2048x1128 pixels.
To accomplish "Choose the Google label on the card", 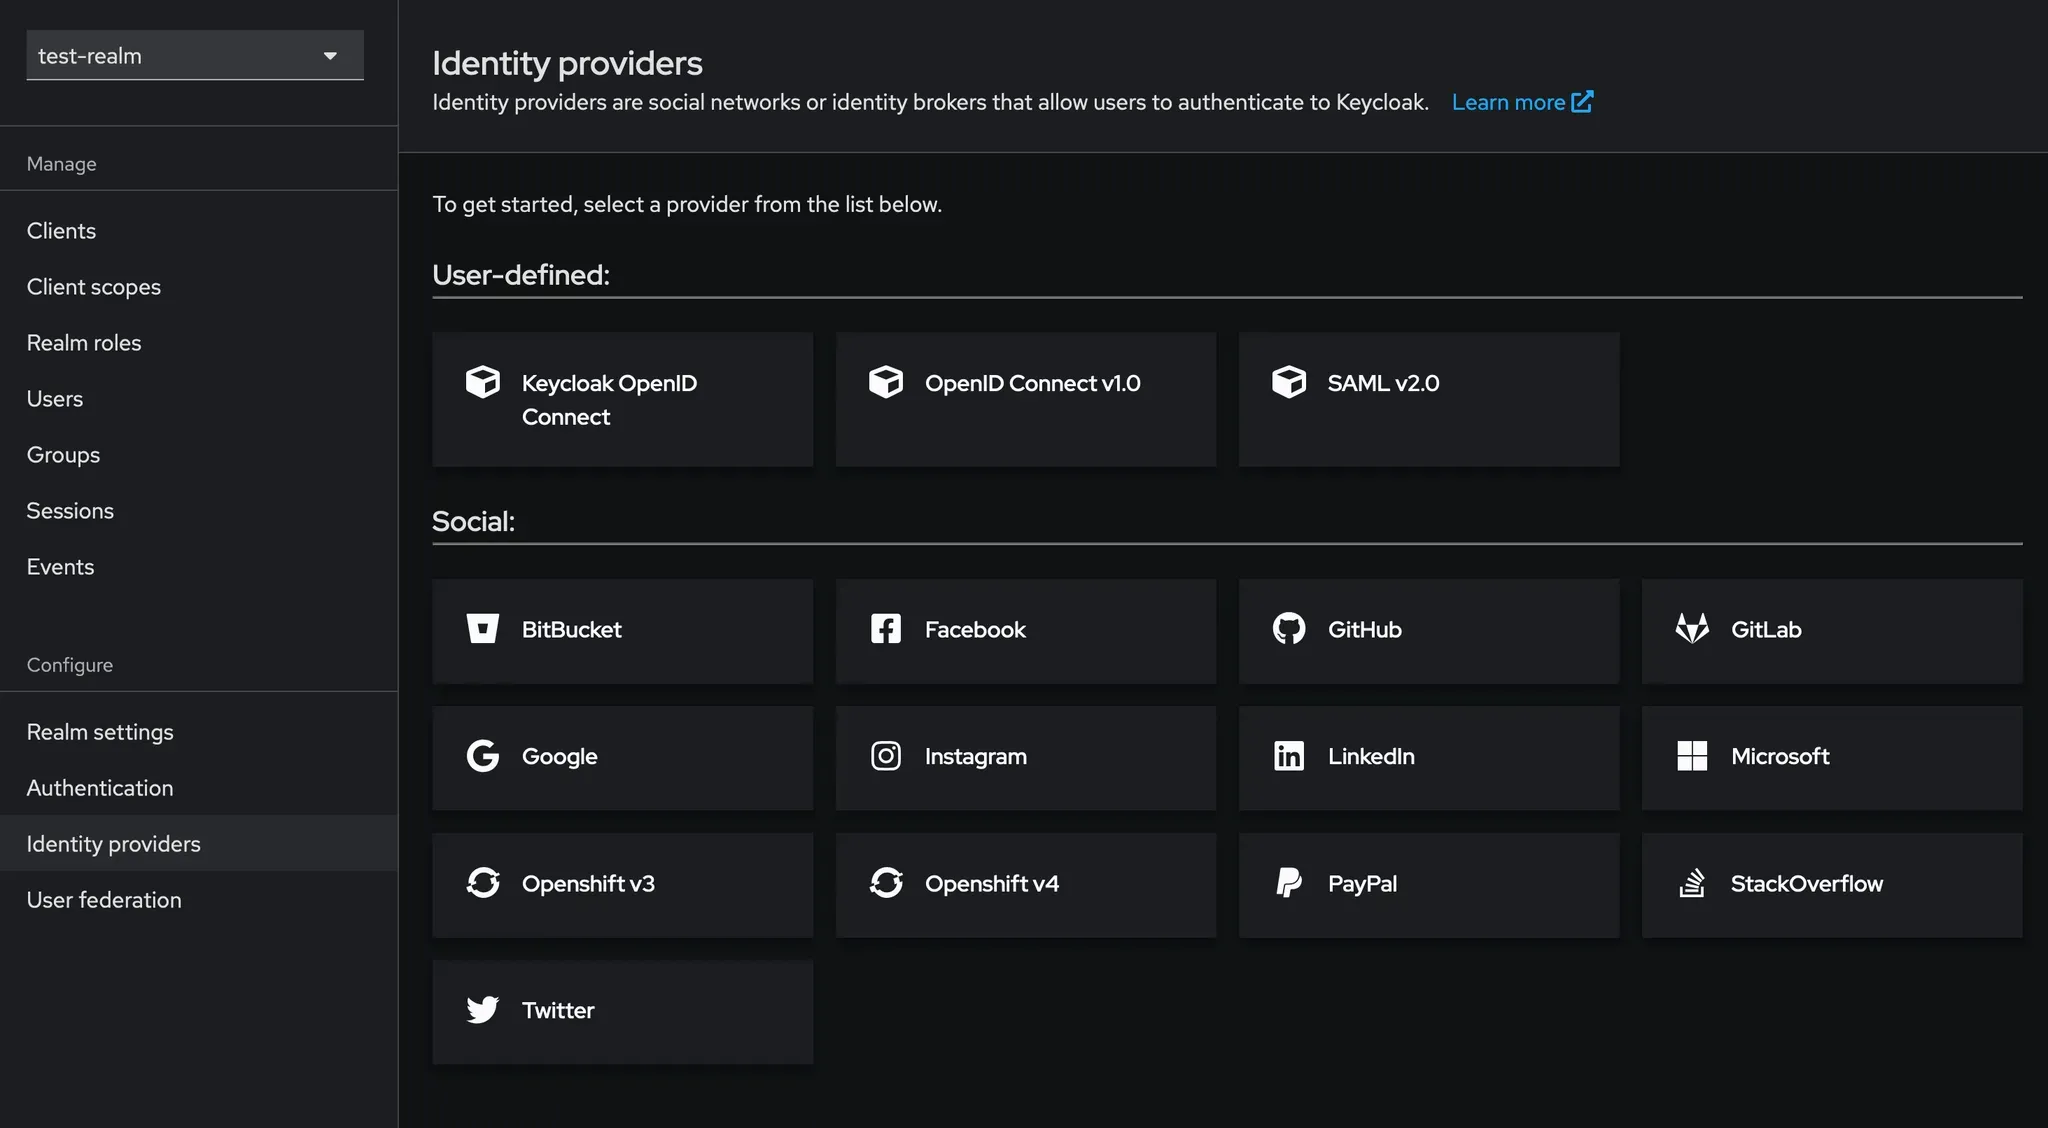I will (559, 757).
